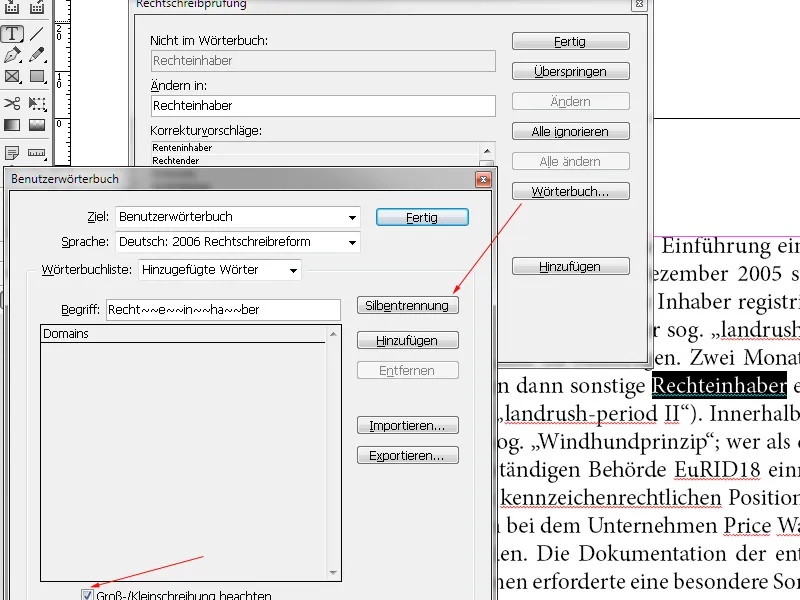Click the Alle ignorieren button
The height and width of the screenshot is (600, 800).
pyautogui.click(x=570, y=132)
